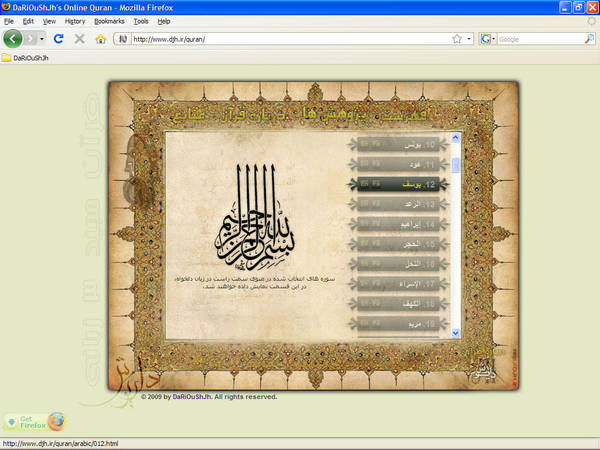Open English translation of surah 15

[364, 243]
